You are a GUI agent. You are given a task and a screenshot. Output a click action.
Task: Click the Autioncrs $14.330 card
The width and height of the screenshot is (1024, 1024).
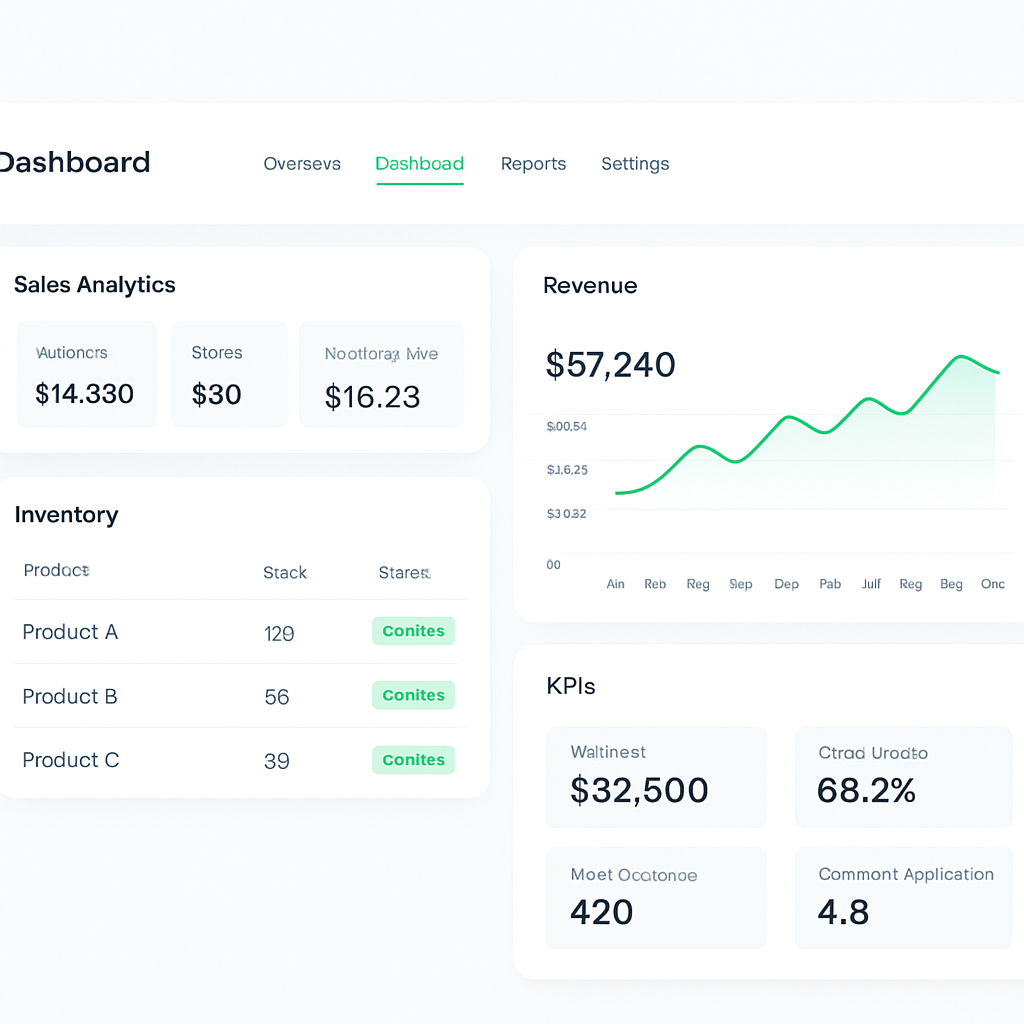pos(86,374)
